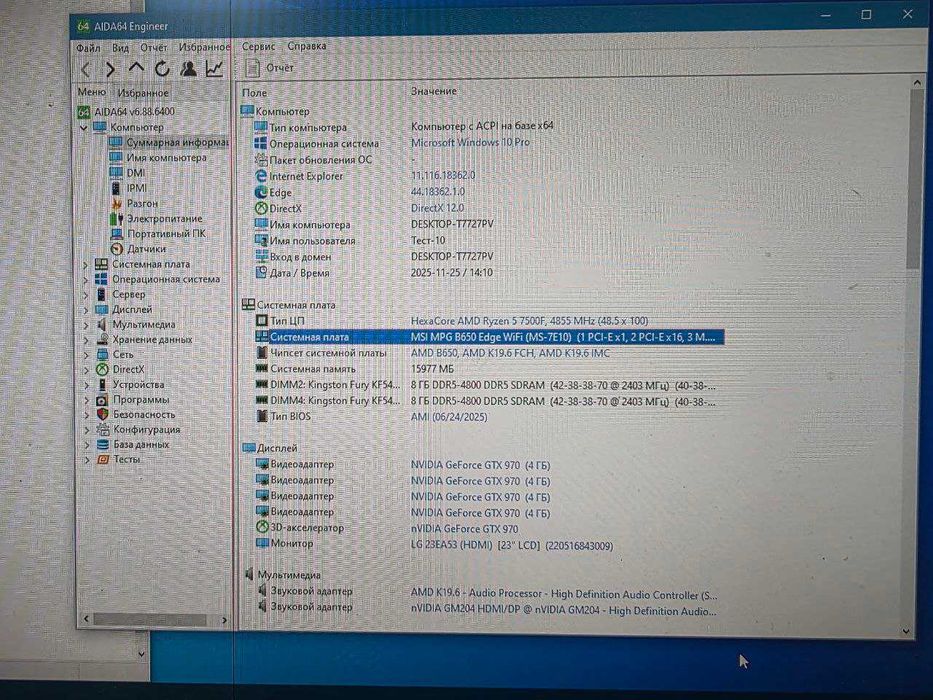Click the DIMM4 Kingston Fury row
This screenshot has height=700, width=933.
point(486,401)
